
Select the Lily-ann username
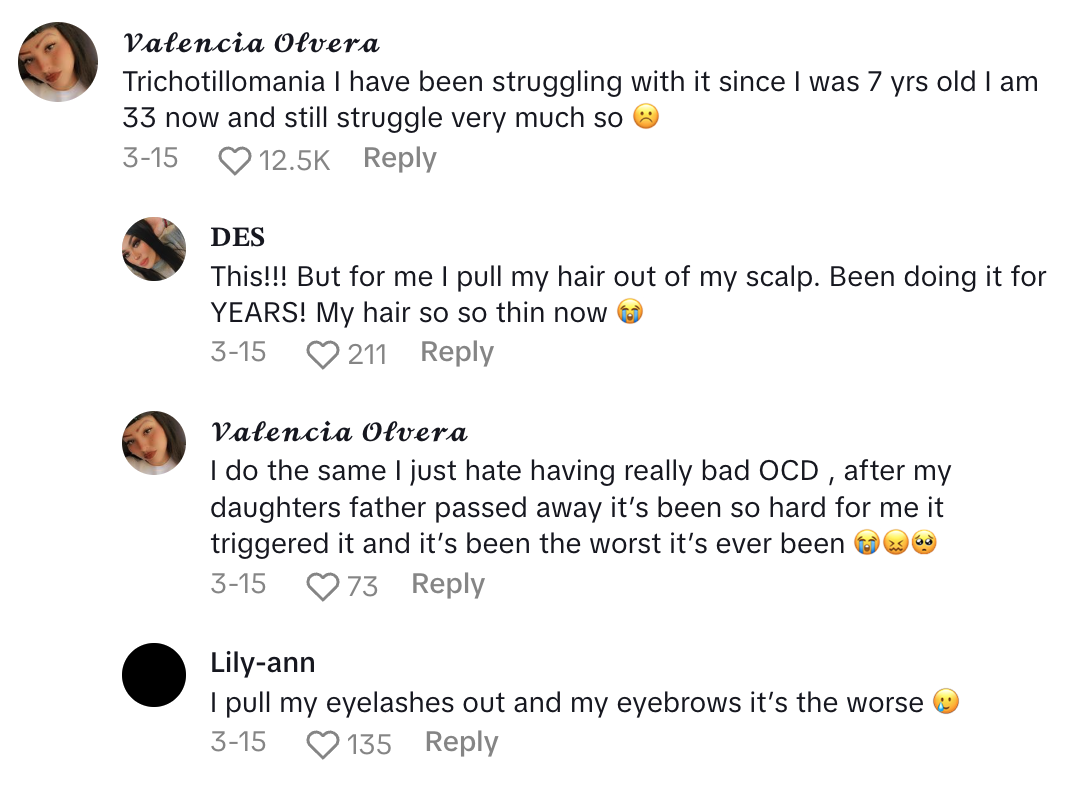coord(262,662)
